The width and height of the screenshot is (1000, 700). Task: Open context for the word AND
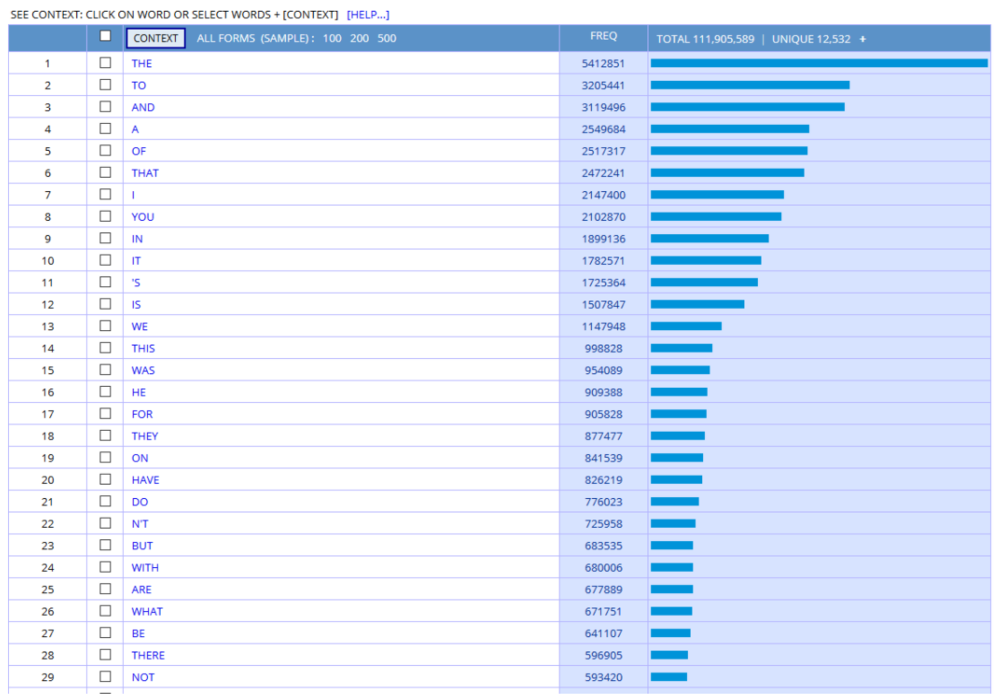click(x=143, y=107)
